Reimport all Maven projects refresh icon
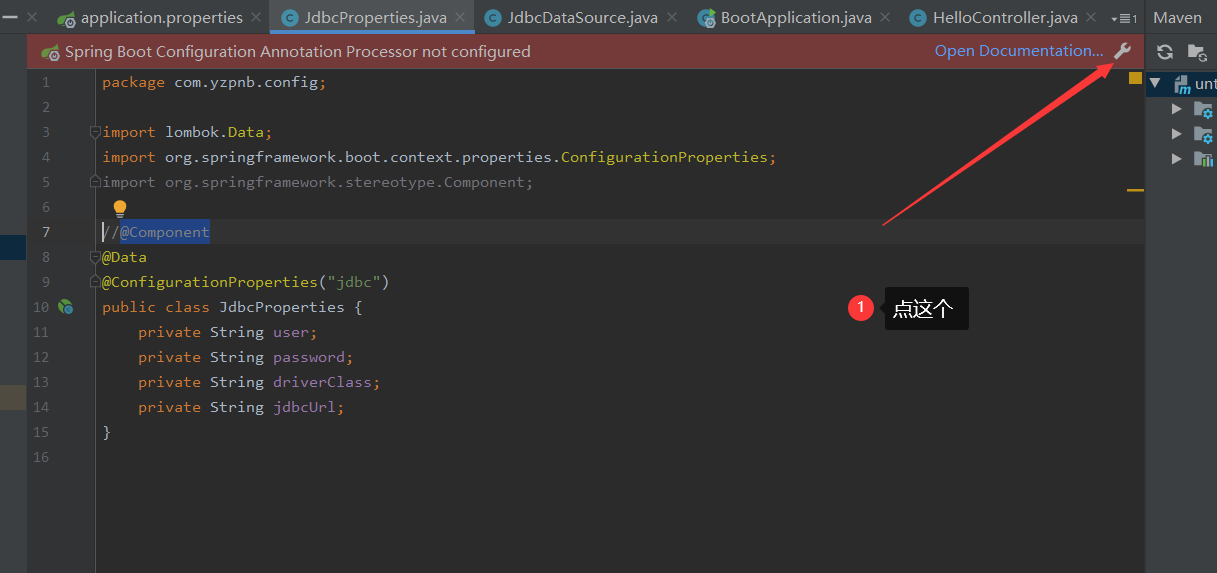The image size is (1217, 573). (x=1165, y=52)
